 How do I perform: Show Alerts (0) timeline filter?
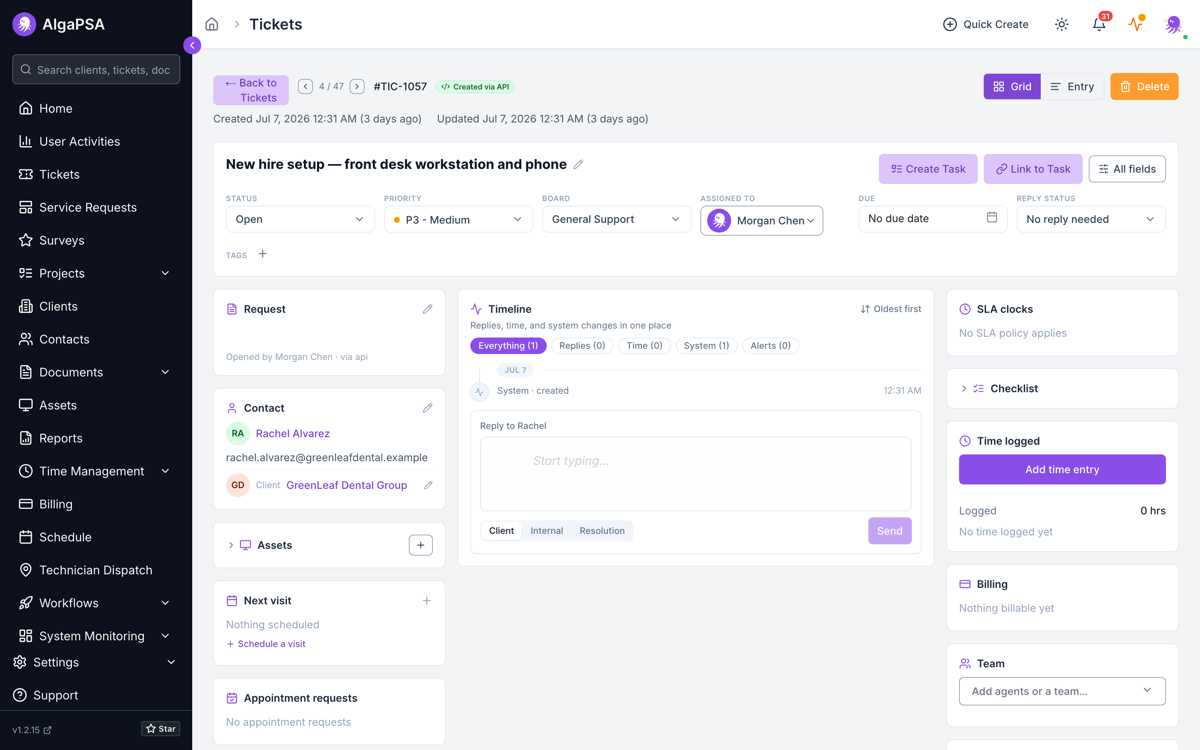coord(770,346)
